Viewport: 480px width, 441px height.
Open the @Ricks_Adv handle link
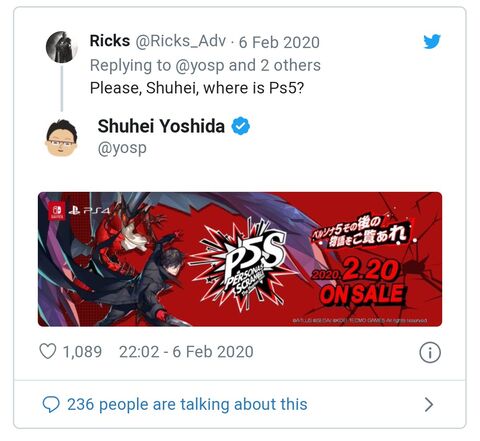[180, 41]
